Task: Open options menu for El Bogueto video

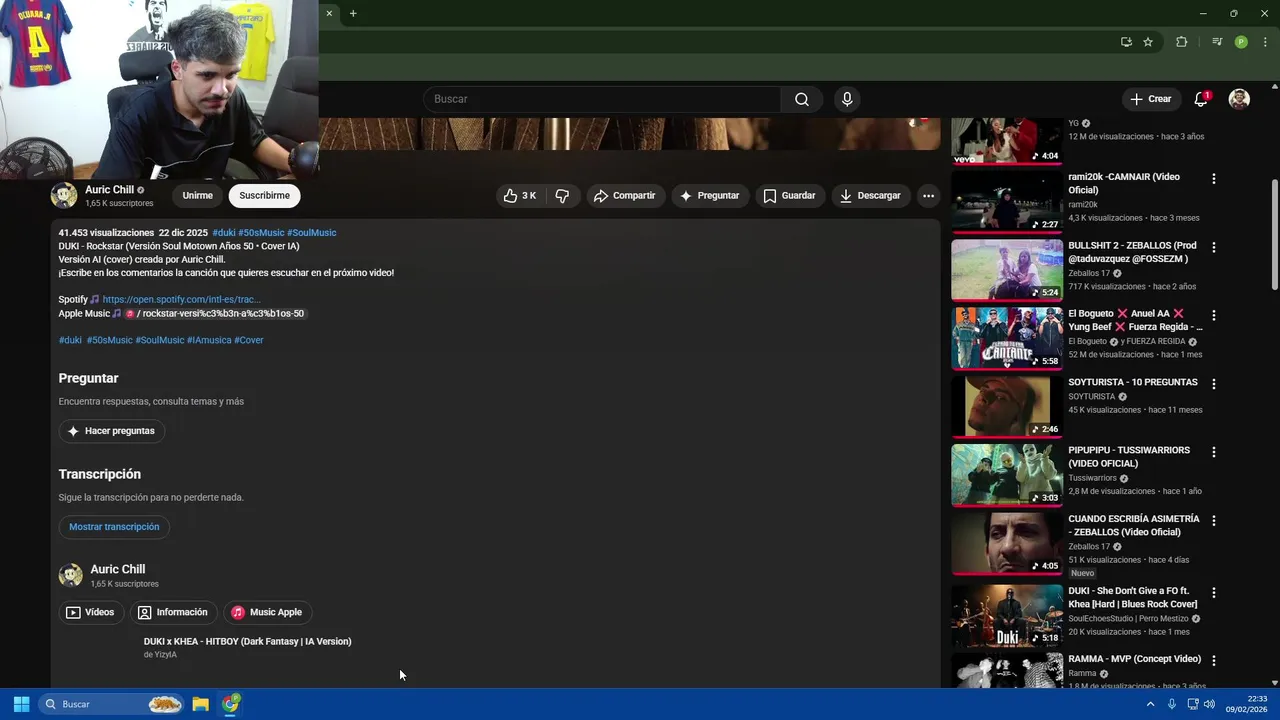Action: point(1213,315)
